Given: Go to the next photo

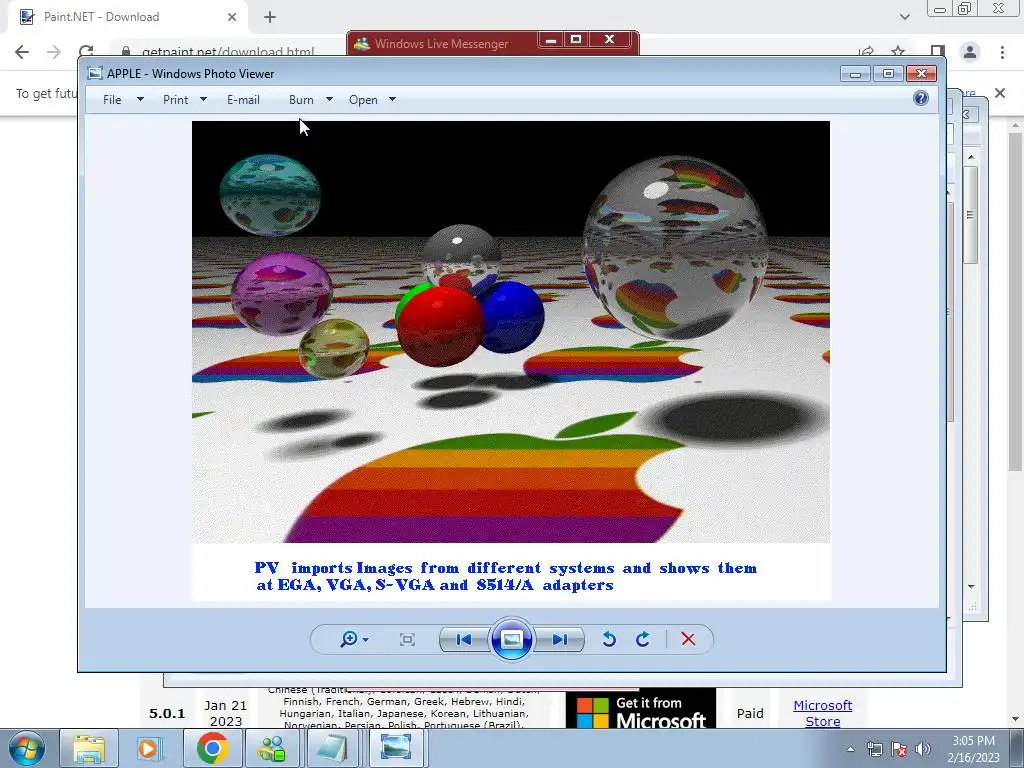Looking at the screenshot, I should pyautogui.click(x=560, y=639).
